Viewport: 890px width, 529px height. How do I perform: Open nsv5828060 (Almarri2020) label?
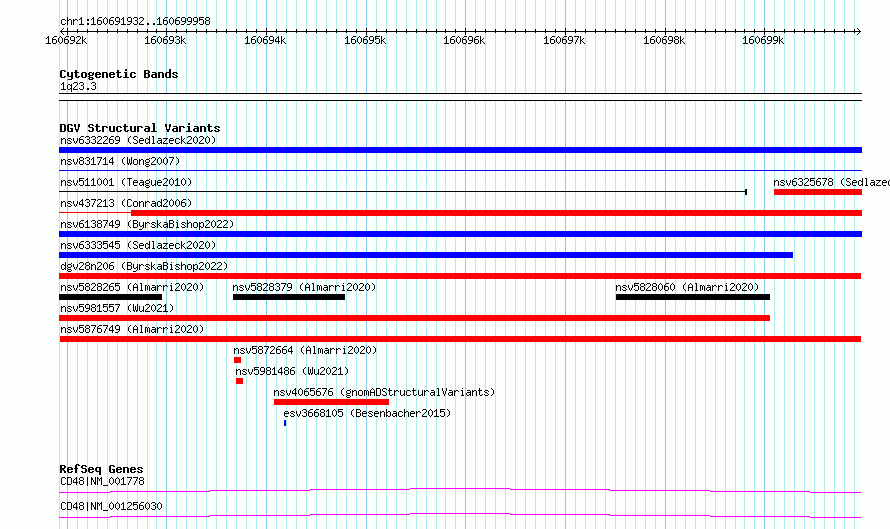[687, 287]
